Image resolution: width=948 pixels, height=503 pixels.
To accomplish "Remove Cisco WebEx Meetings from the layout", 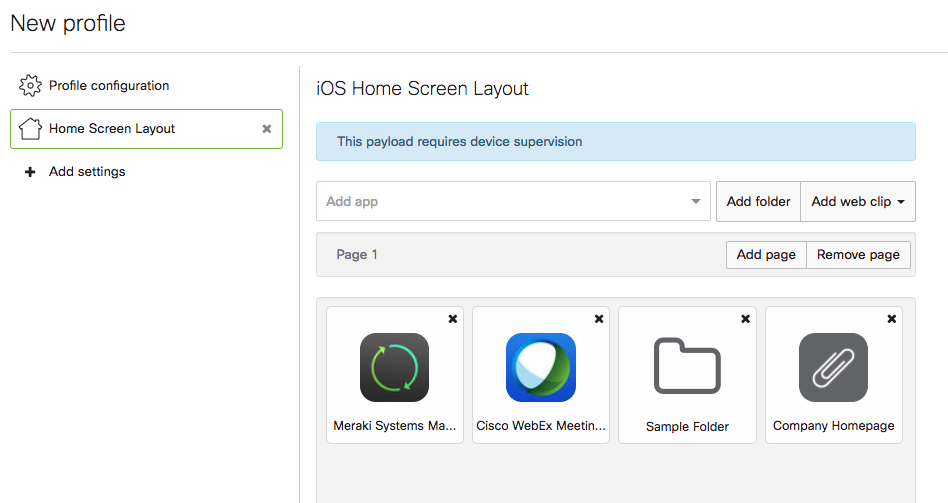I will [x=599, y=319].
